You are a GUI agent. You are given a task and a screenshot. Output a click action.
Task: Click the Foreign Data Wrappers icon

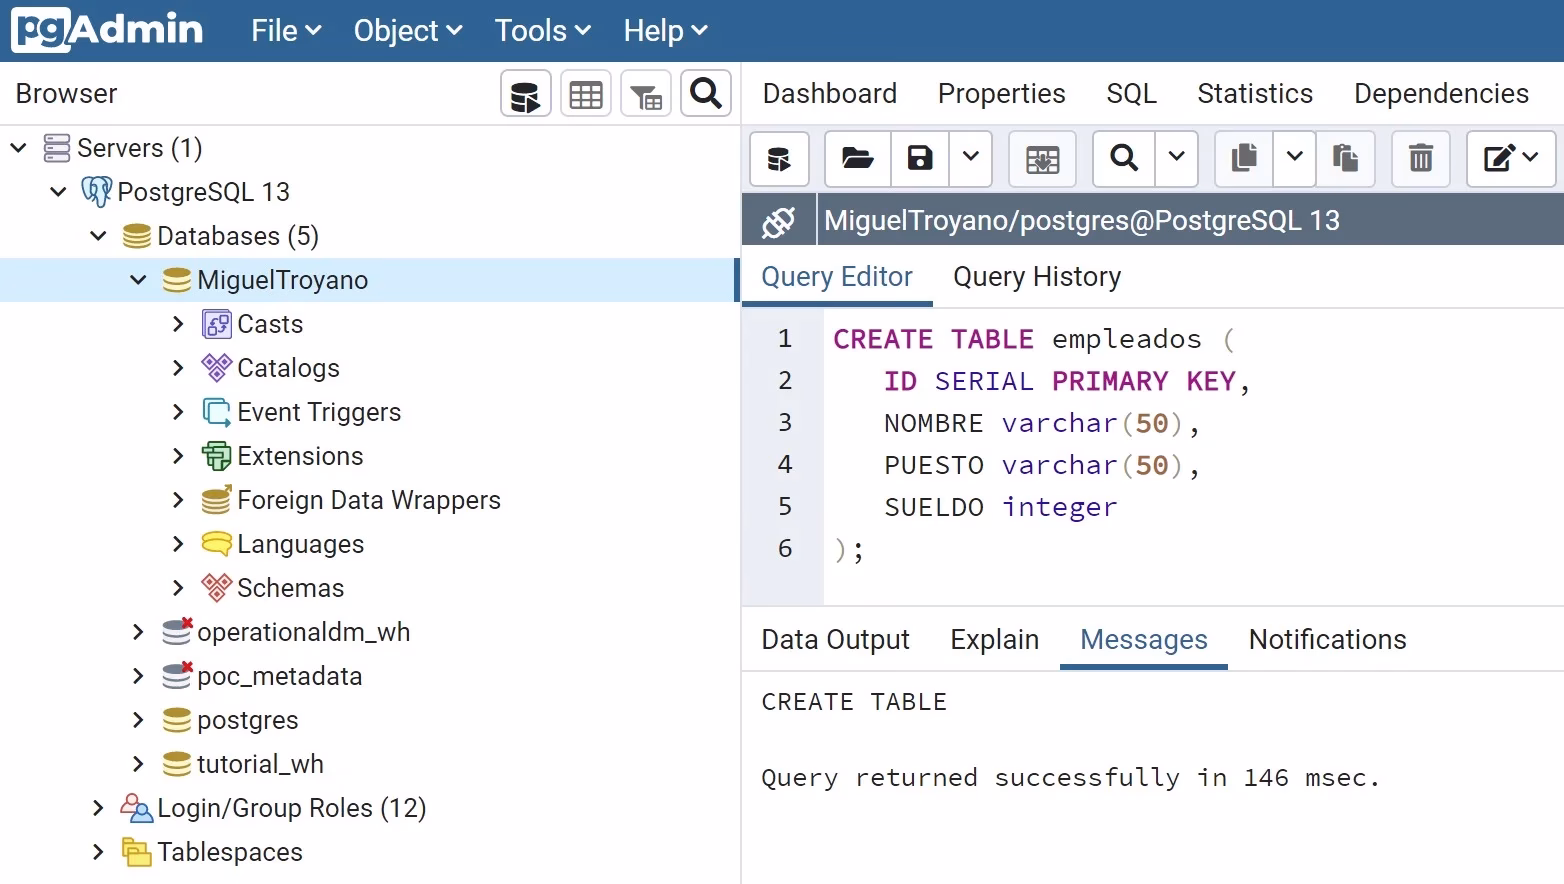tap(217, 500)
